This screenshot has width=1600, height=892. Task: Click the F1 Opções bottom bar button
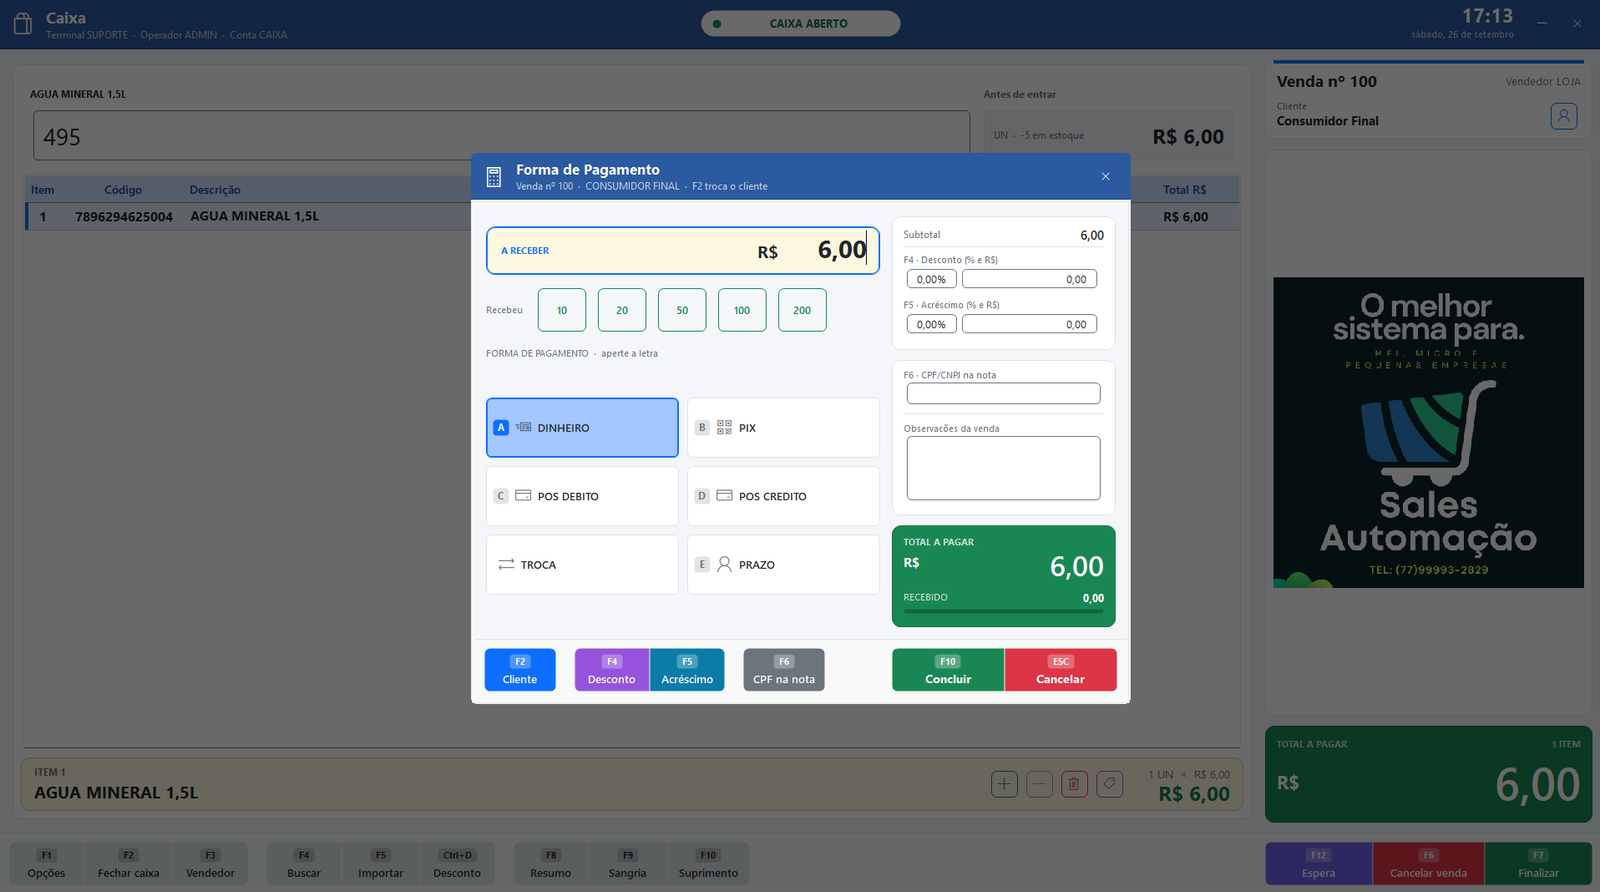pyautogui.click(x=47, y=864)
